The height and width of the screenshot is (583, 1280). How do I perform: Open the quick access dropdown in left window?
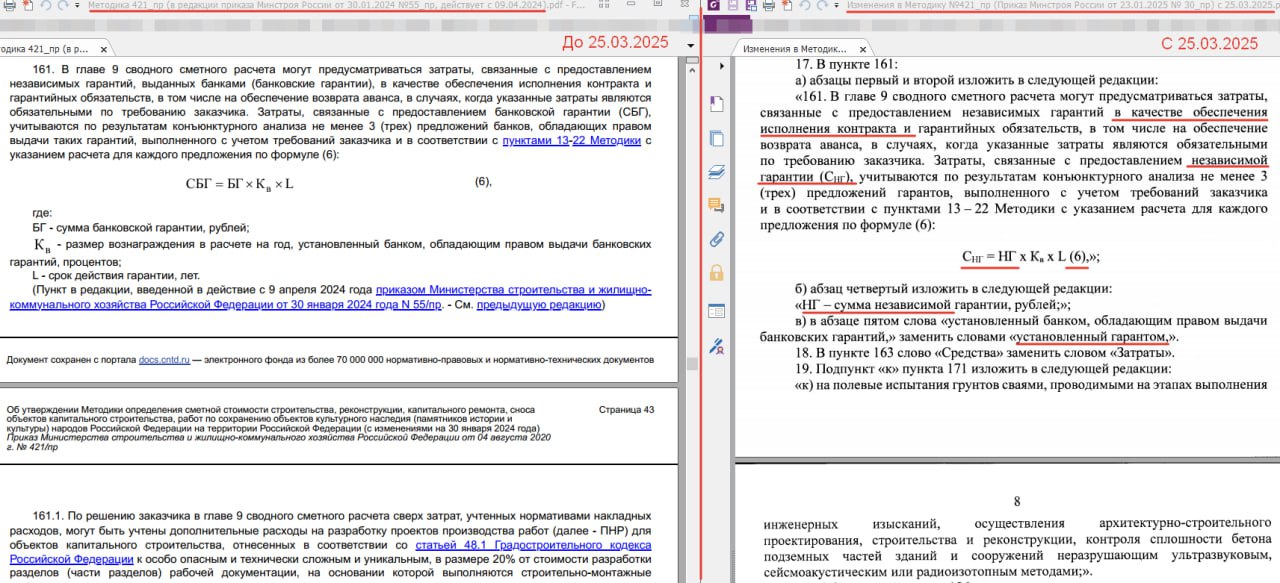coord(77,6)
